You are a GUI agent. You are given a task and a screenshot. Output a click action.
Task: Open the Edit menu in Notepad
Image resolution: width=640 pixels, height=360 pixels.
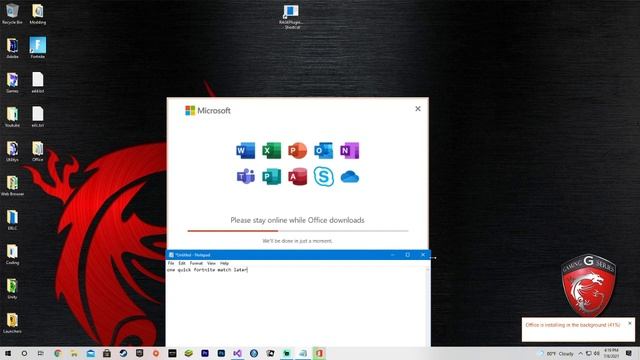pos(182,263)
